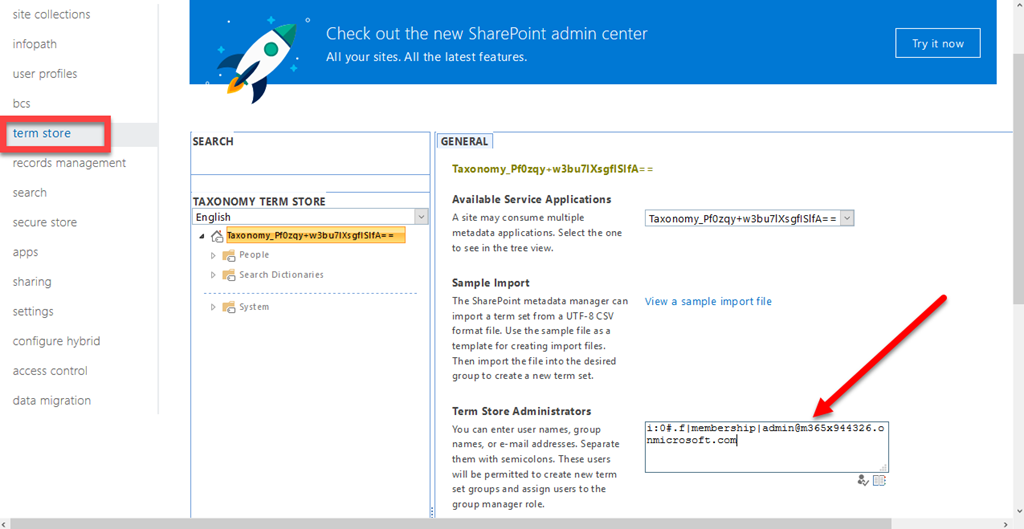This screenshot has width=1024, height=529.
Task: Expand the Search Dictionaries node
Action: click(x=212, y=275)
